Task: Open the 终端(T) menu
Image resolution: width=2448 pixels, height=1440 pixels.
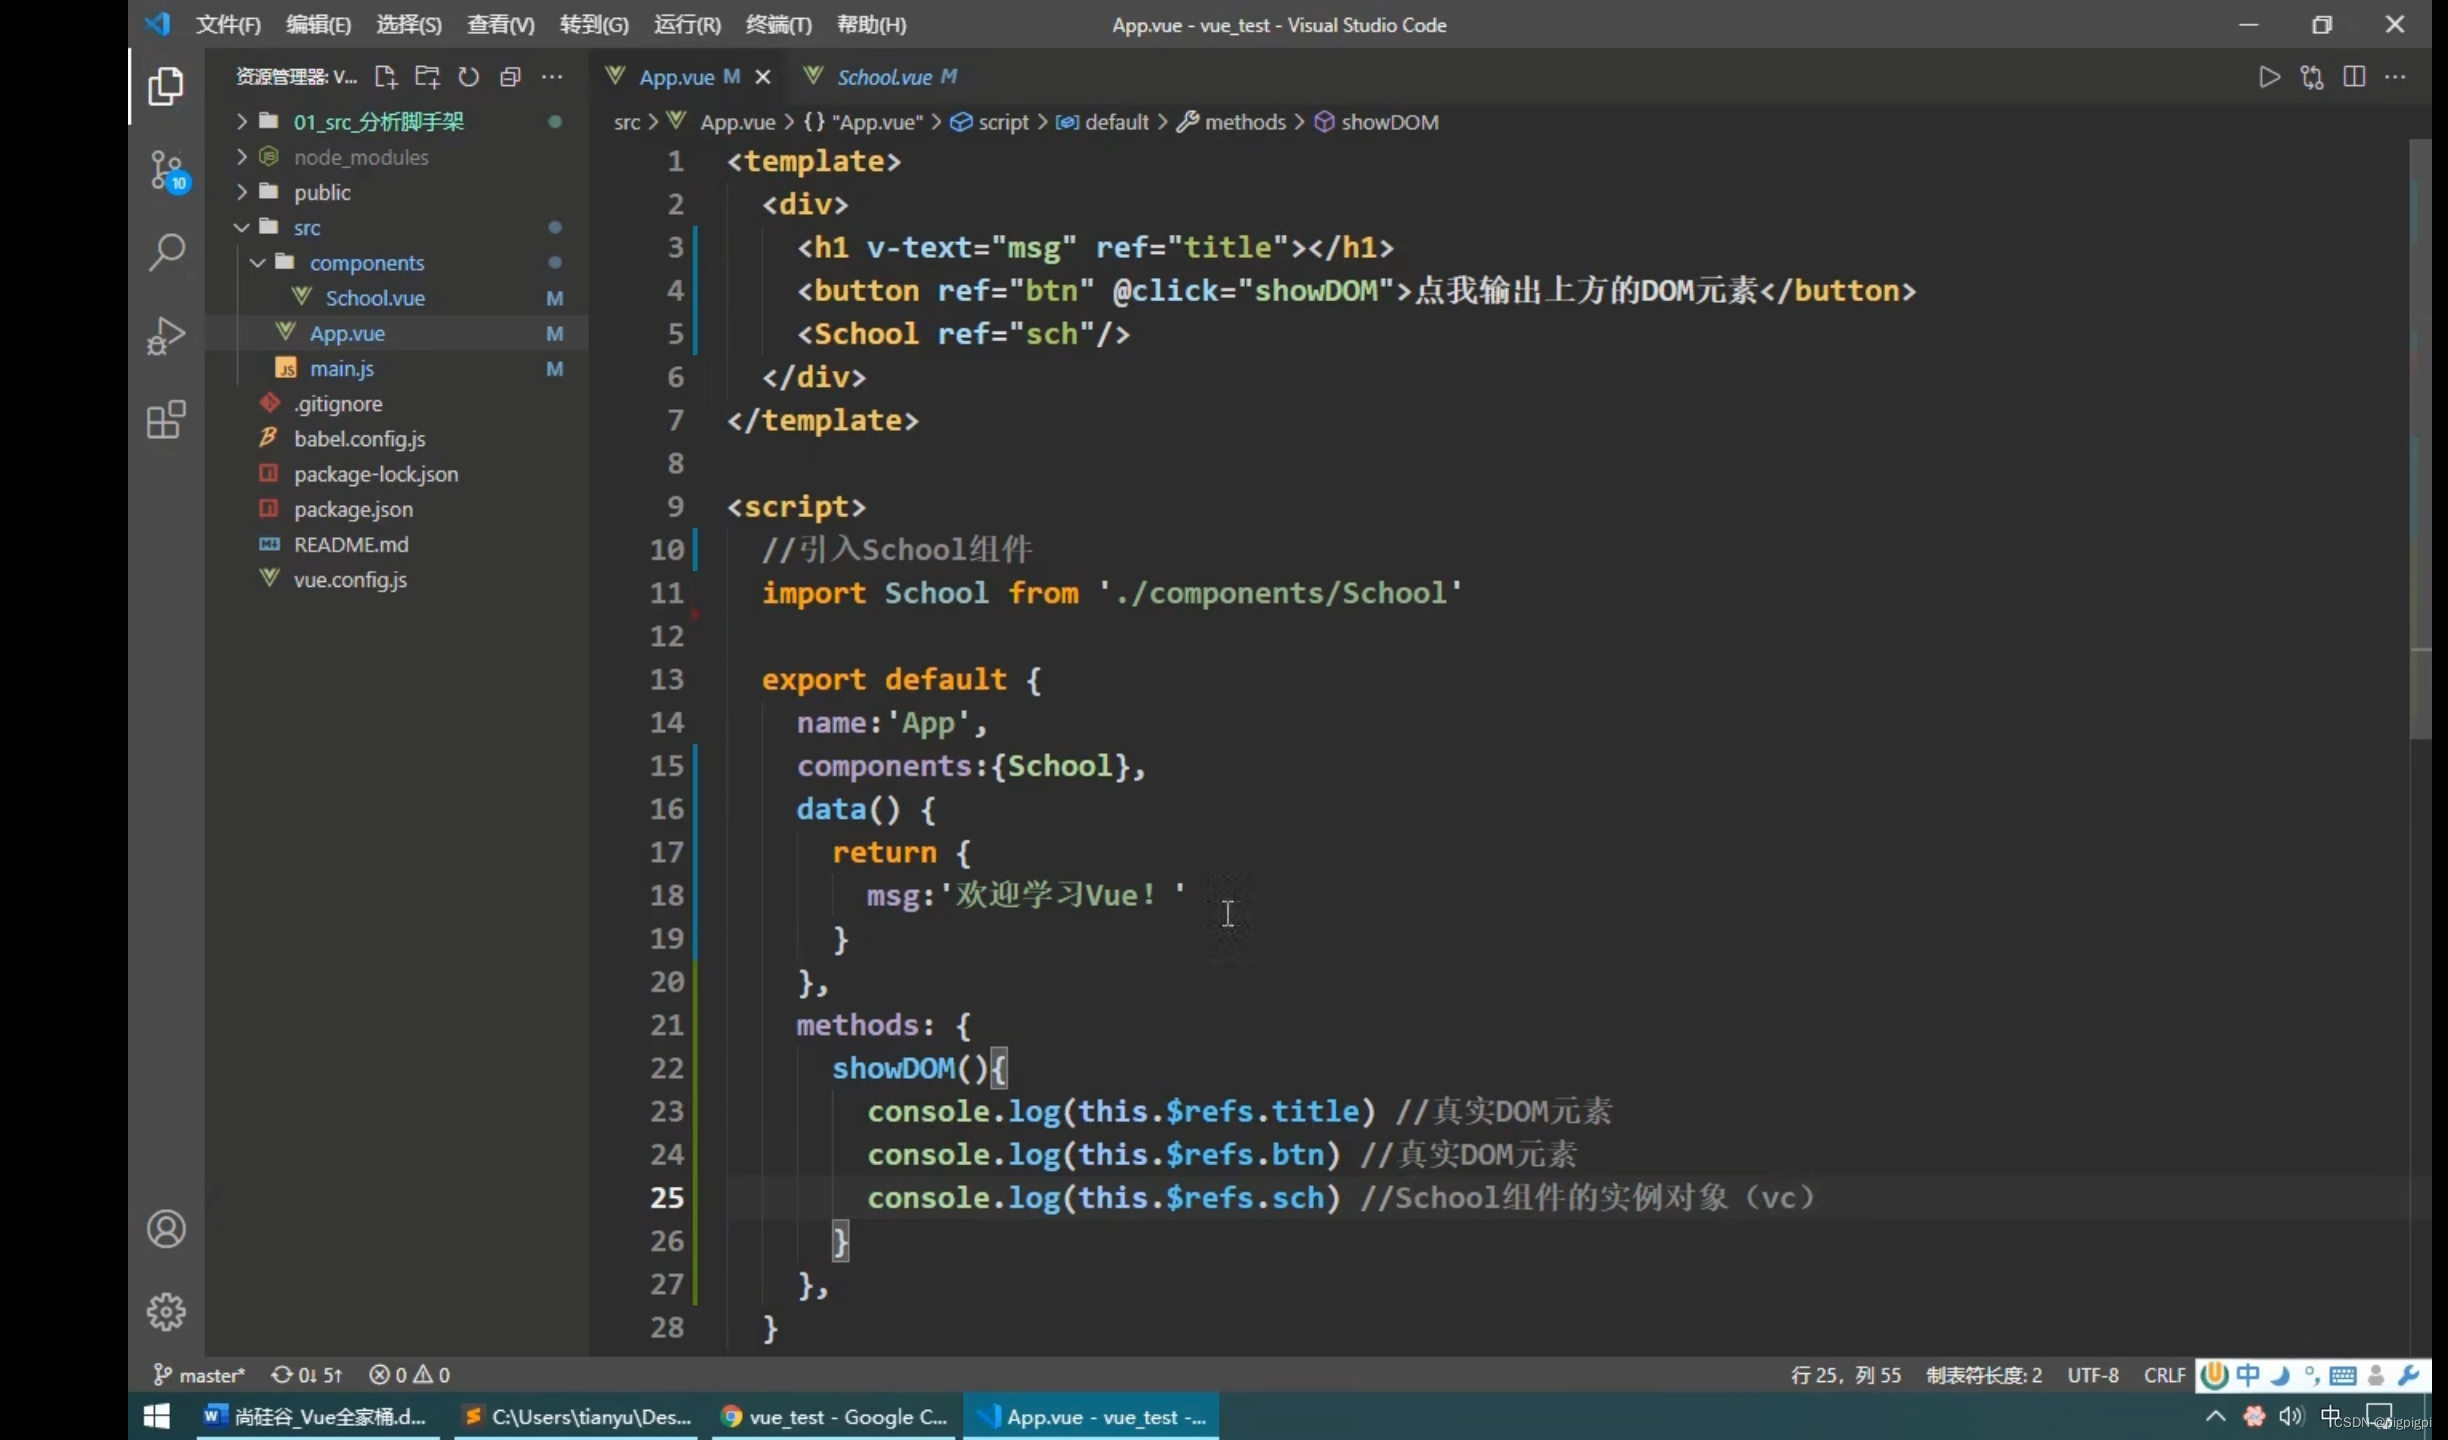Action: tap(779, 24)
